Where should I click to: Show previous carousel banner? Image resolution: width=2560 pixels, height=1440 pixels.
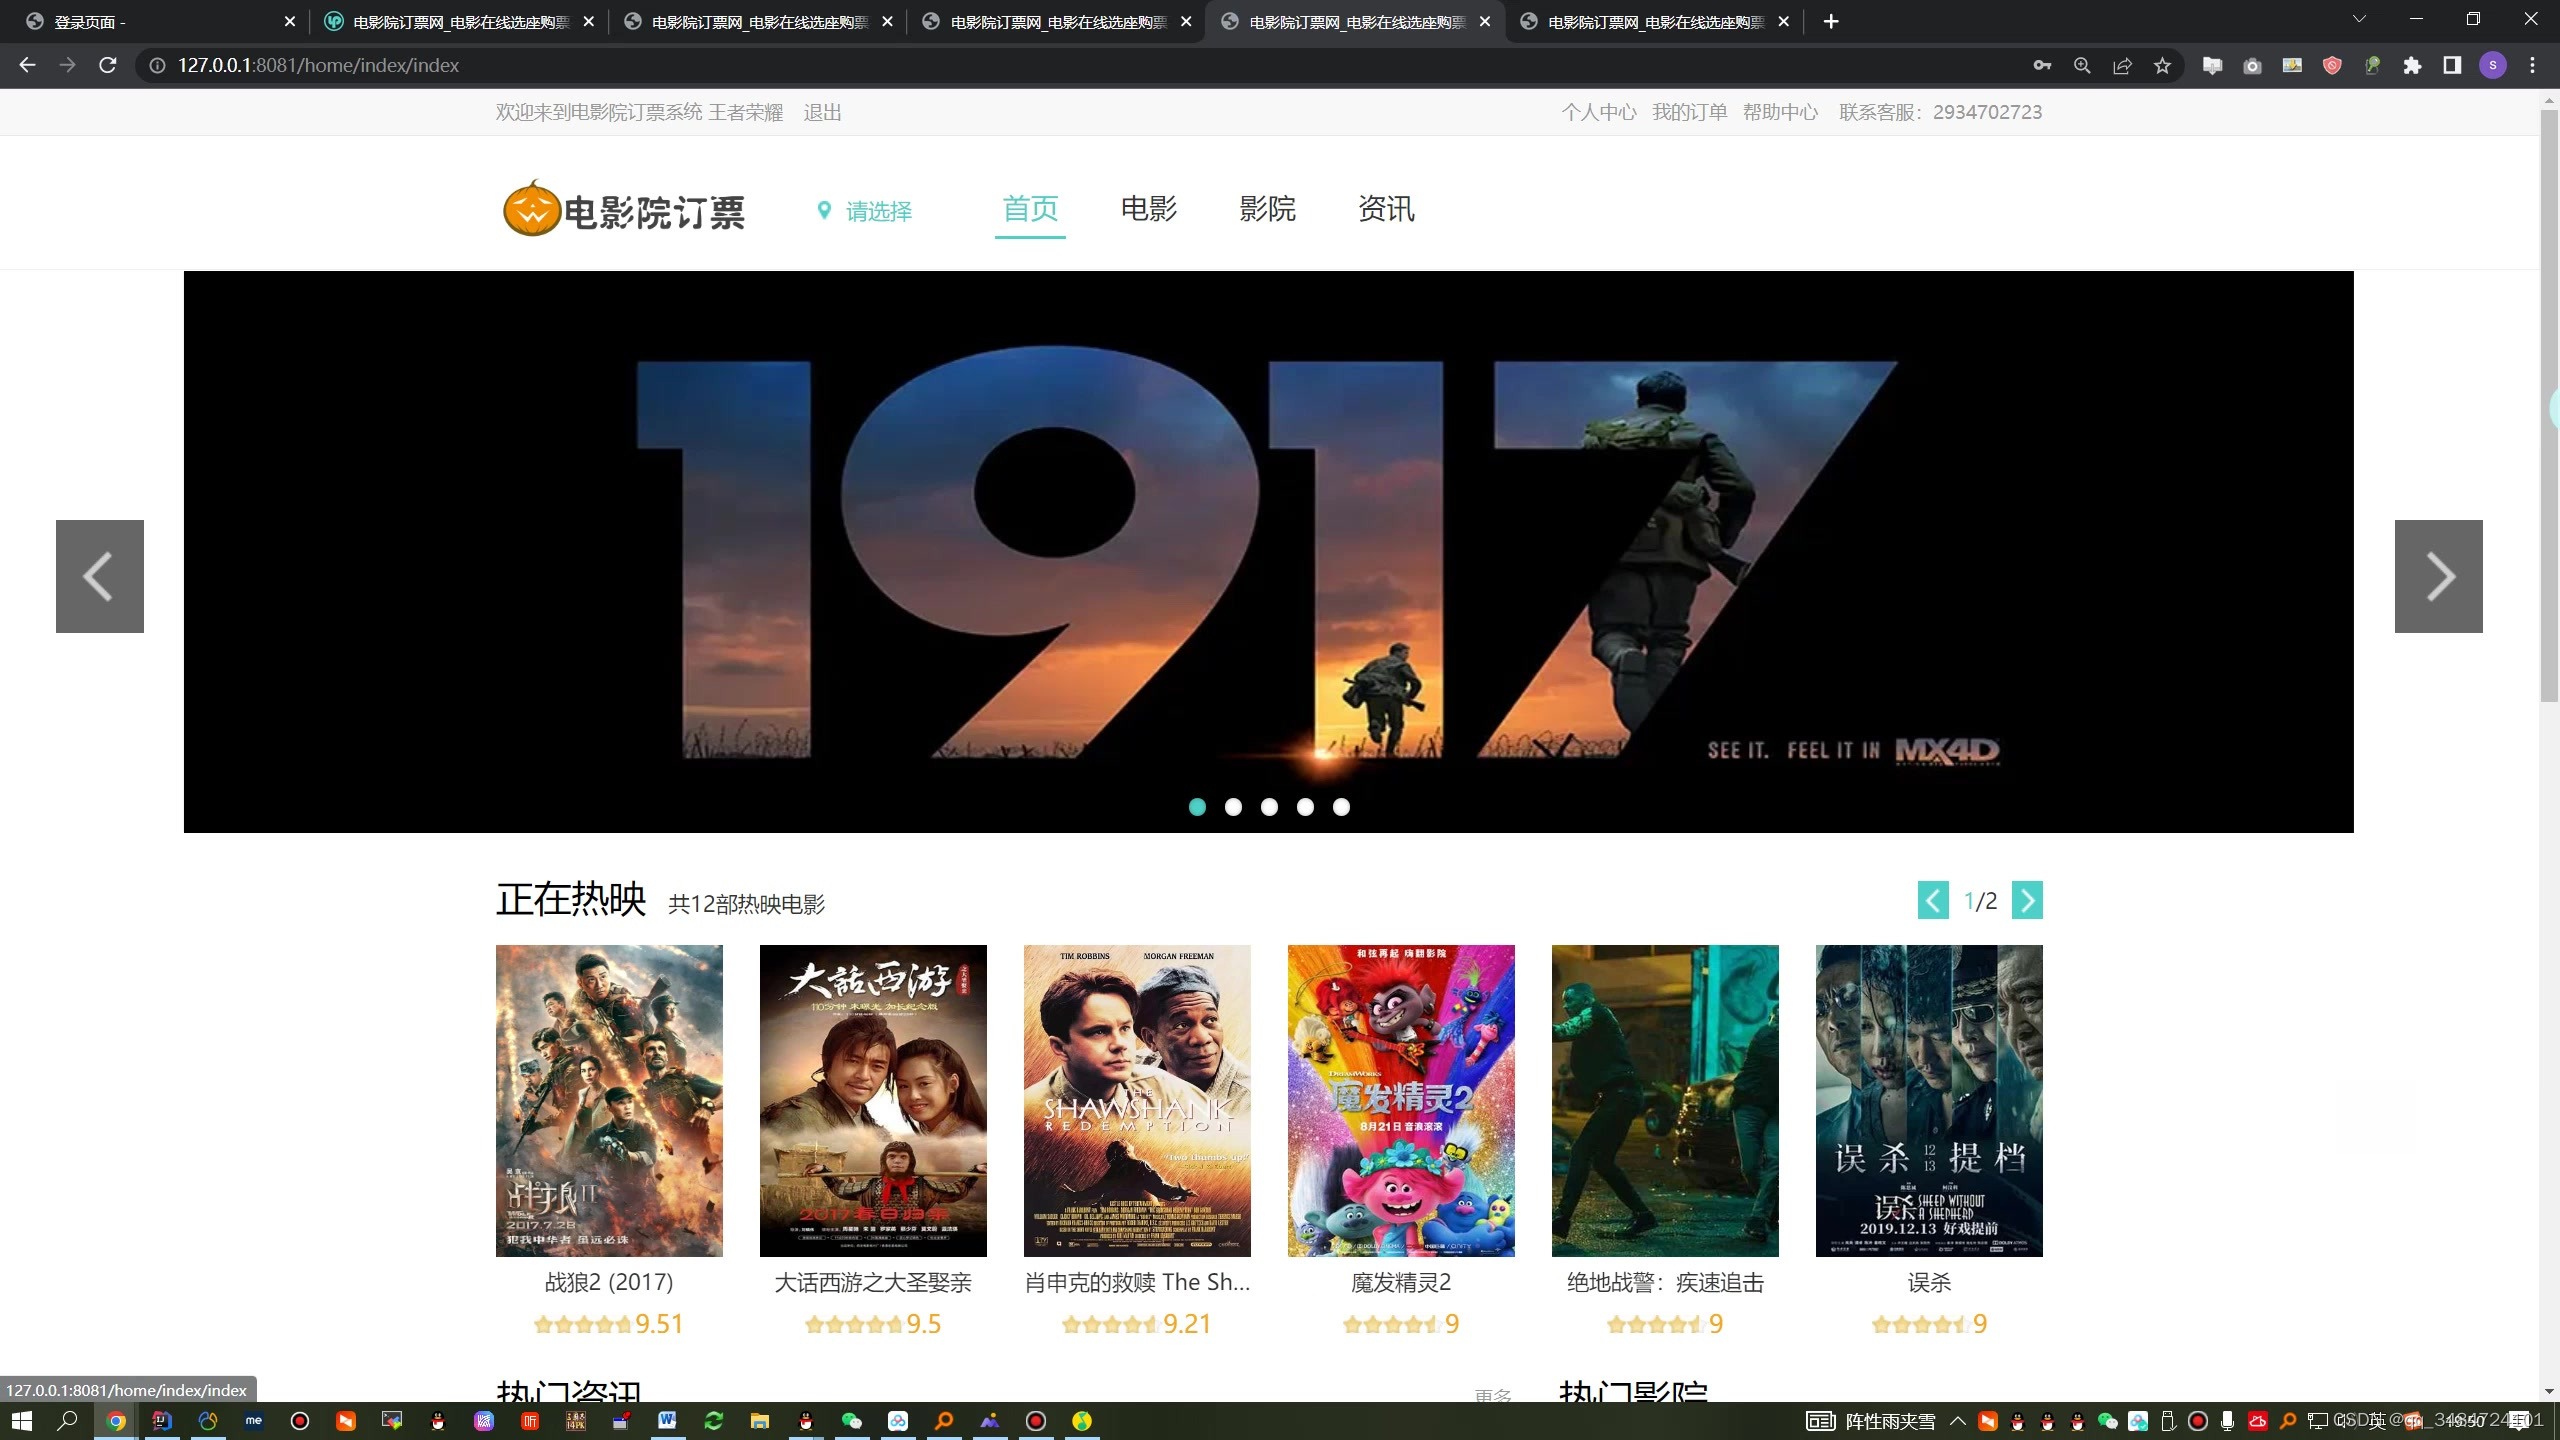(x=100, y=576)
